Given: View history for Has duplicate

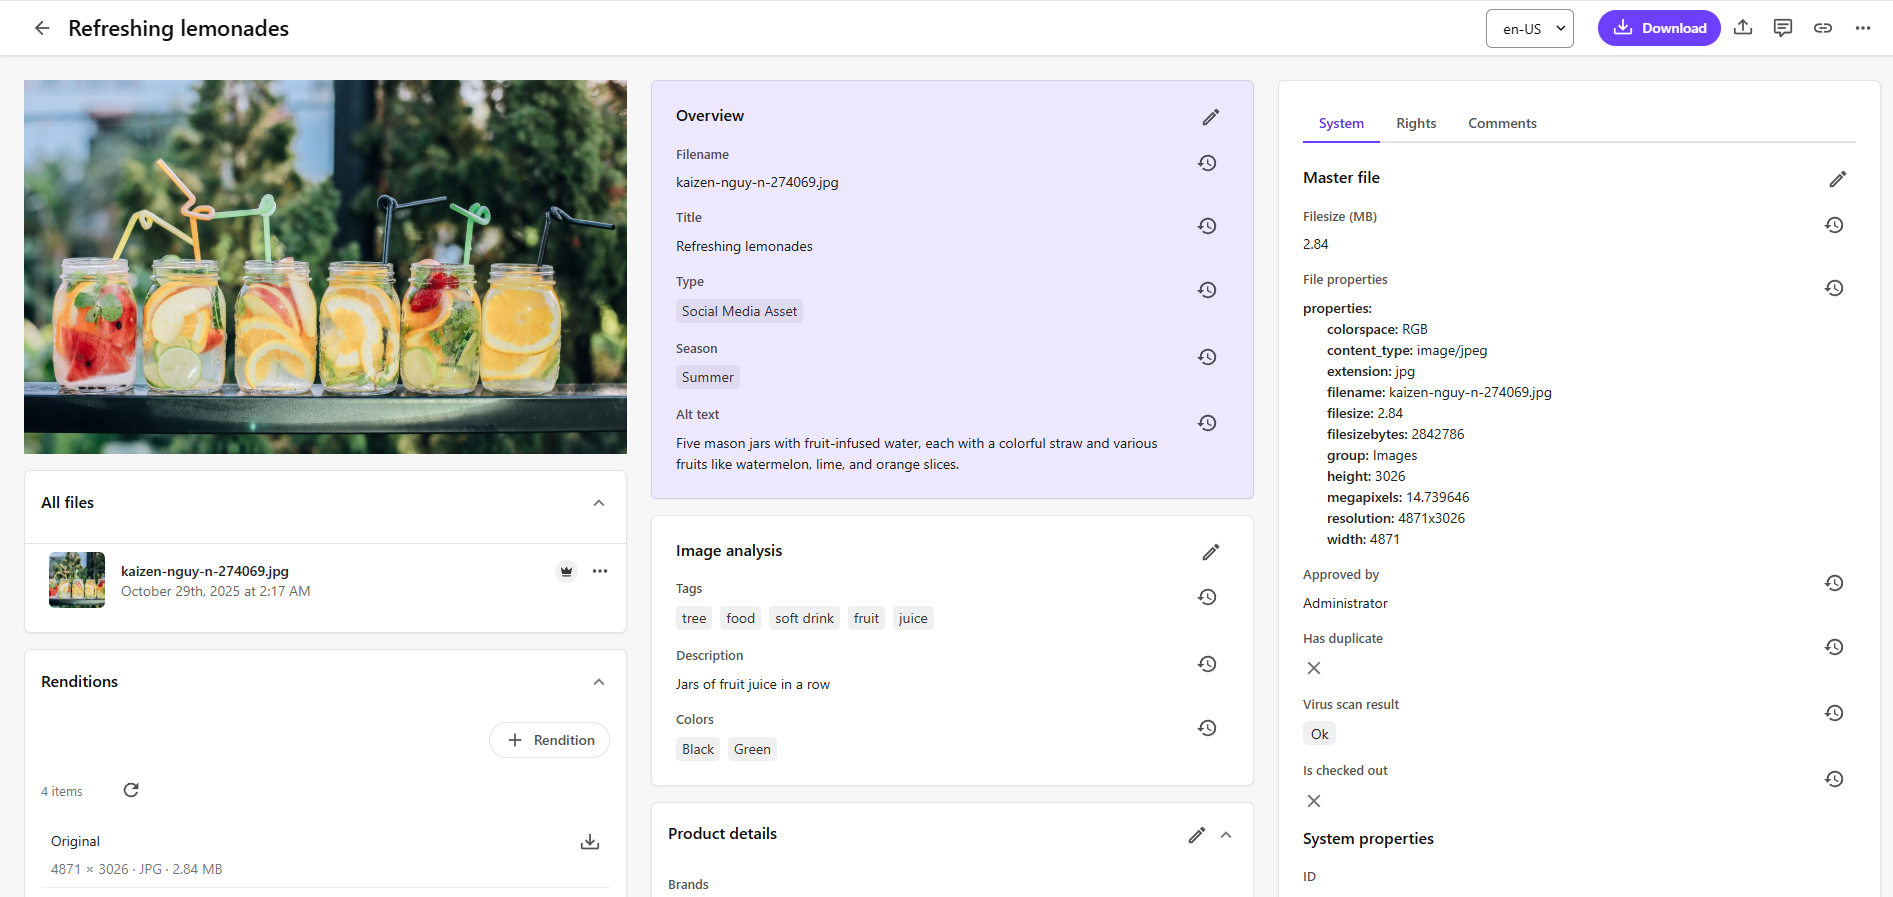Looking at the screenshot, I should 1834,647.
